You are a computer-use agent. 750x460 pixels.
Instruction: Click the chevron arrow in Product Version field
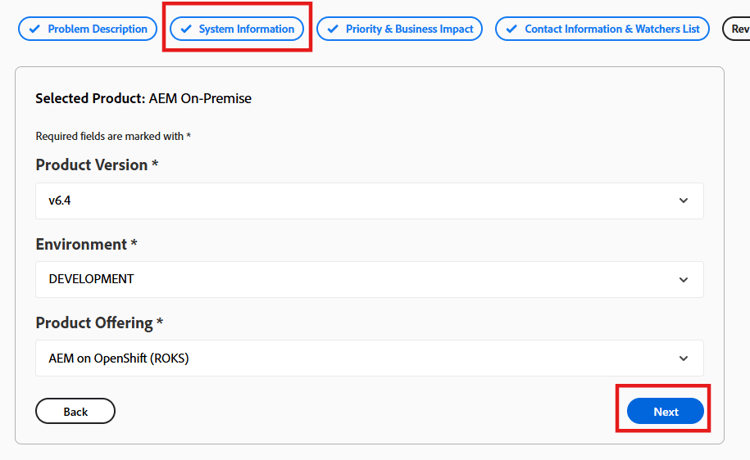click(683, 200)
